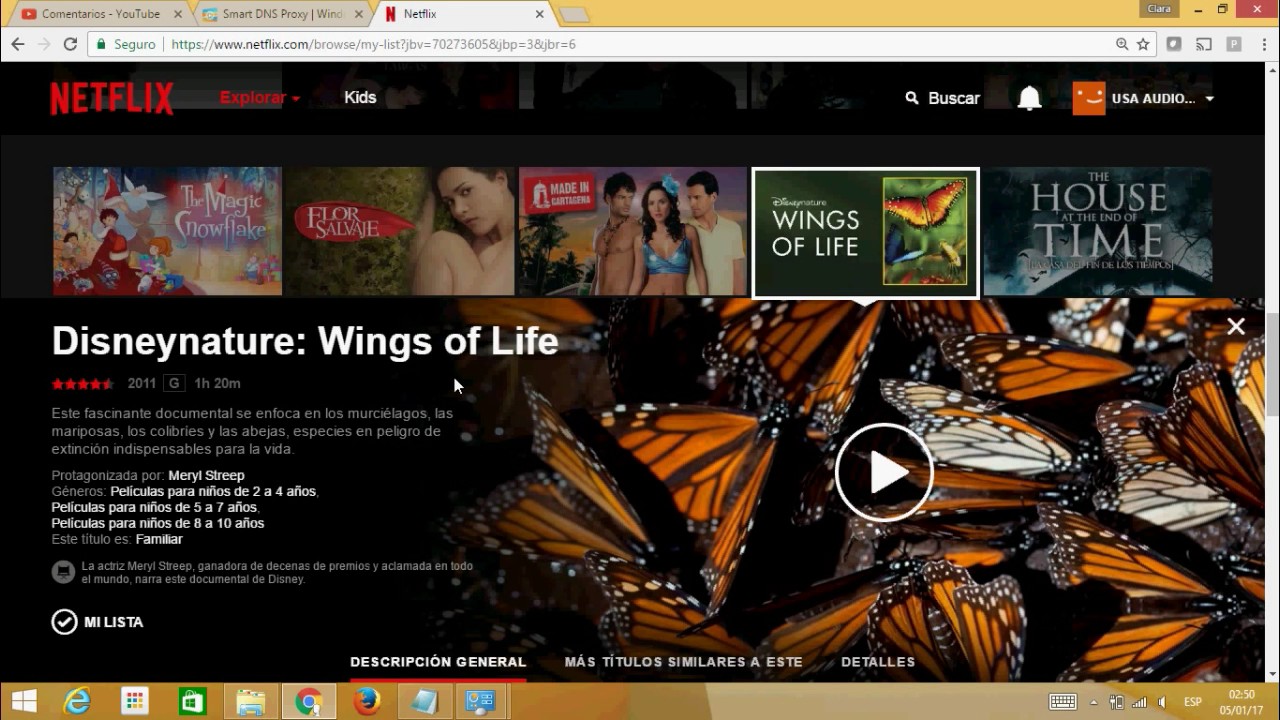Select the Wings of Life thumbnail
The width and height of the screenshot is (1280, 720).
pos(865,232)
